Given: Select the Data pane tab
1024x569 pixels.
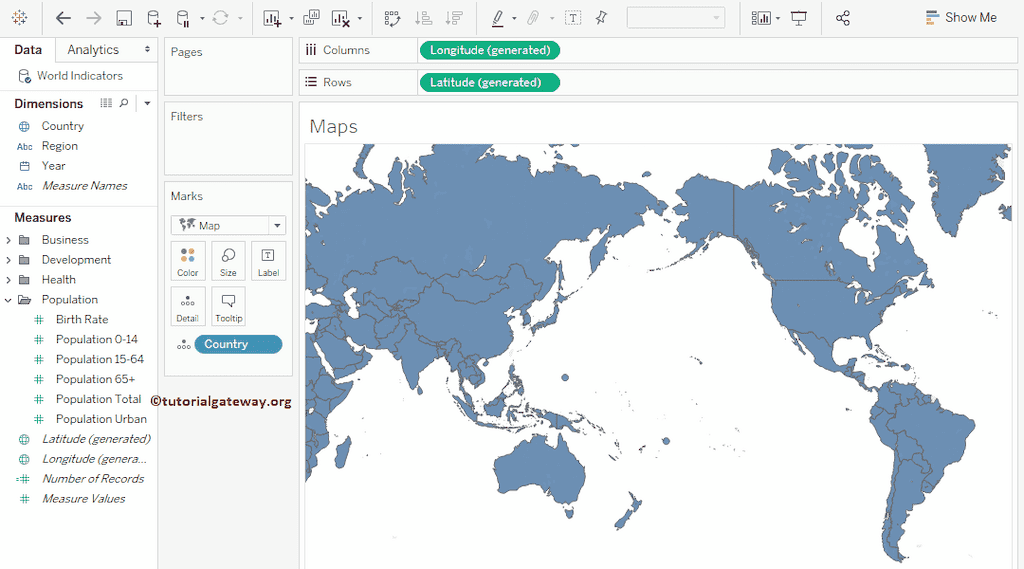Looking at the screenshot, I should click(x=28, y=50).
